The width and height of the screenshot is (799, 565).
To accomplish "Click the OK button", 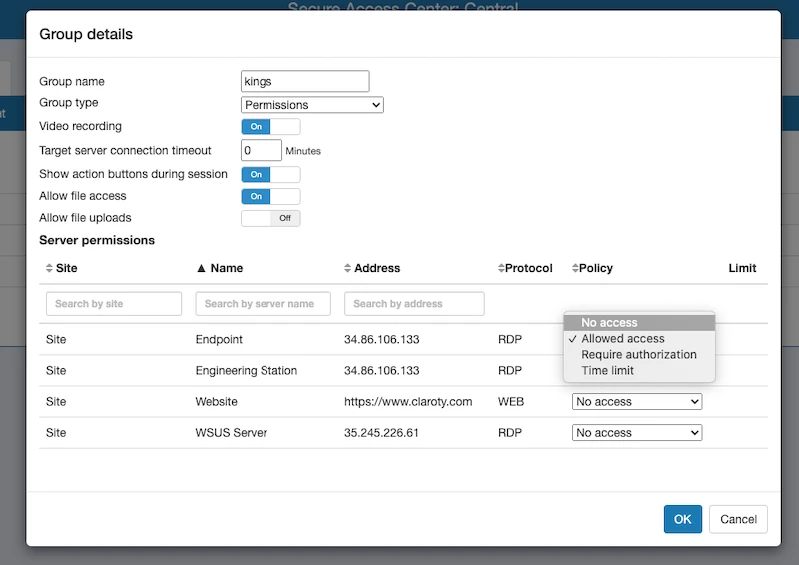I will click(682, 519).
